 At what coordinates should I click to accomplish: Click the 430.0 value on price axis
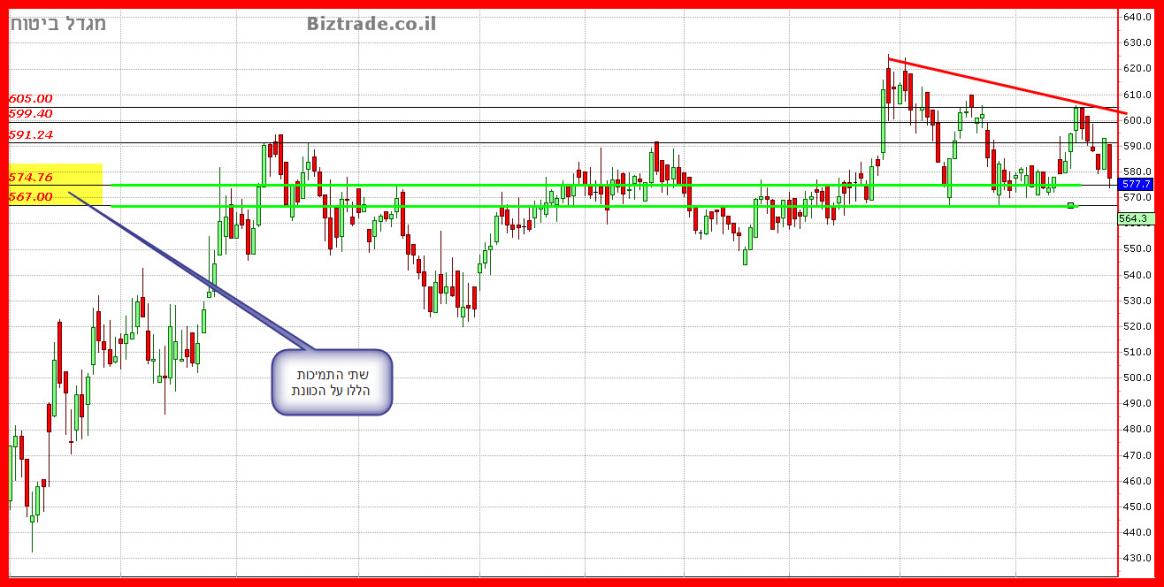click(1138, 558)
